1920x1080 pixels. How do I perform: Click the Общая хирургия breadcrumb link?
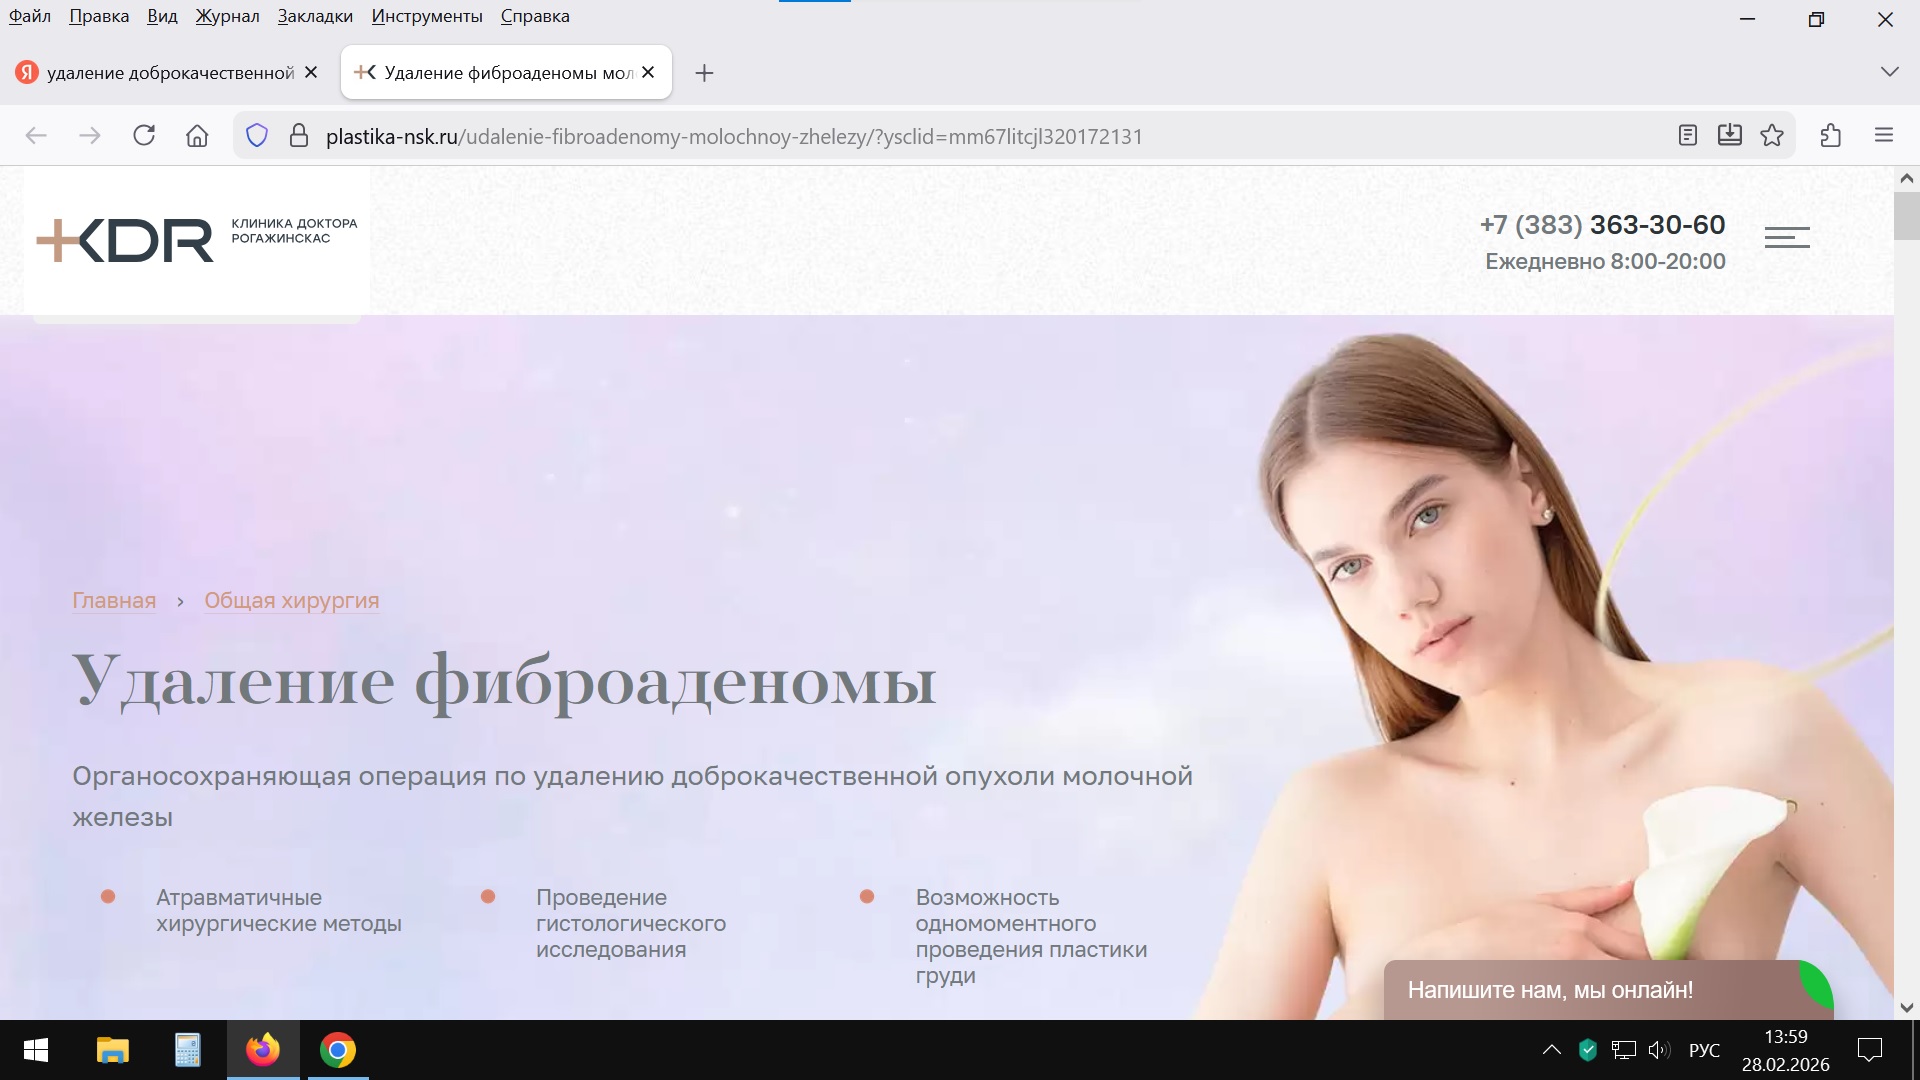point(291,601)
